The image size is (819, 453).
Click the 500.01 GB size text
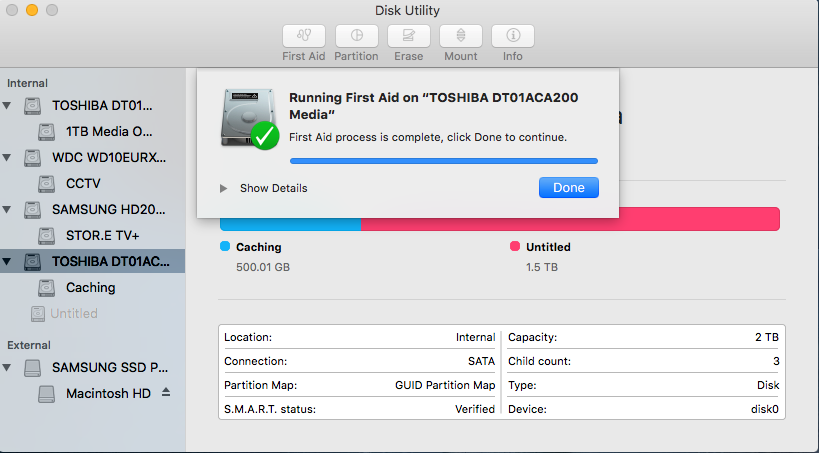click(263, 267)
